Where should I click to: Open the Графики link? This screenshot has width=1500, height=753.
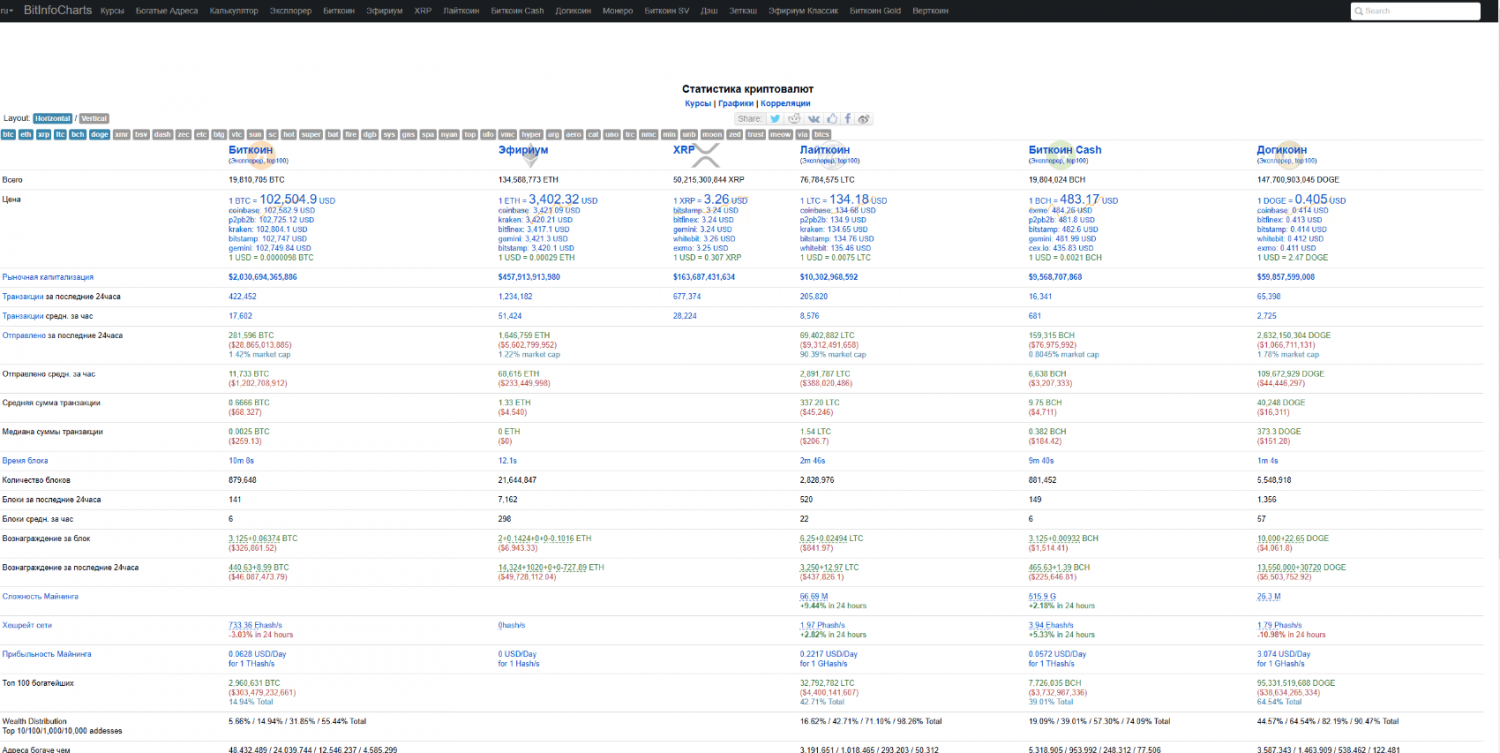click(736, 103)
